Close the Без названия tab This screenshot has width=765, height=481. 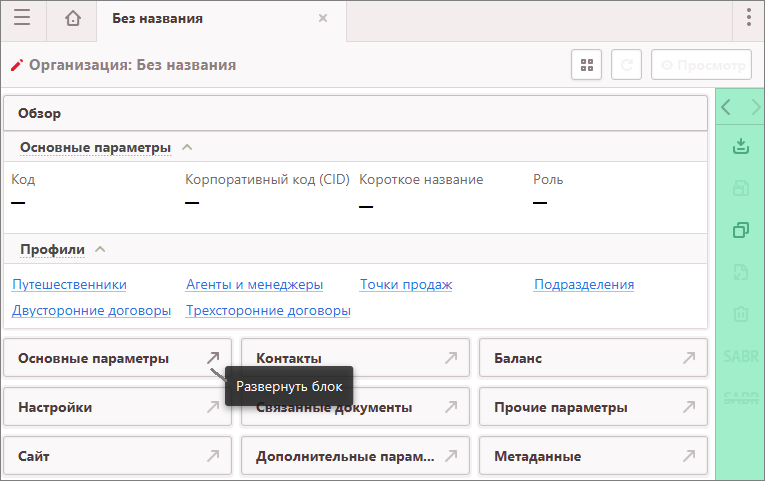coord(322,18)
